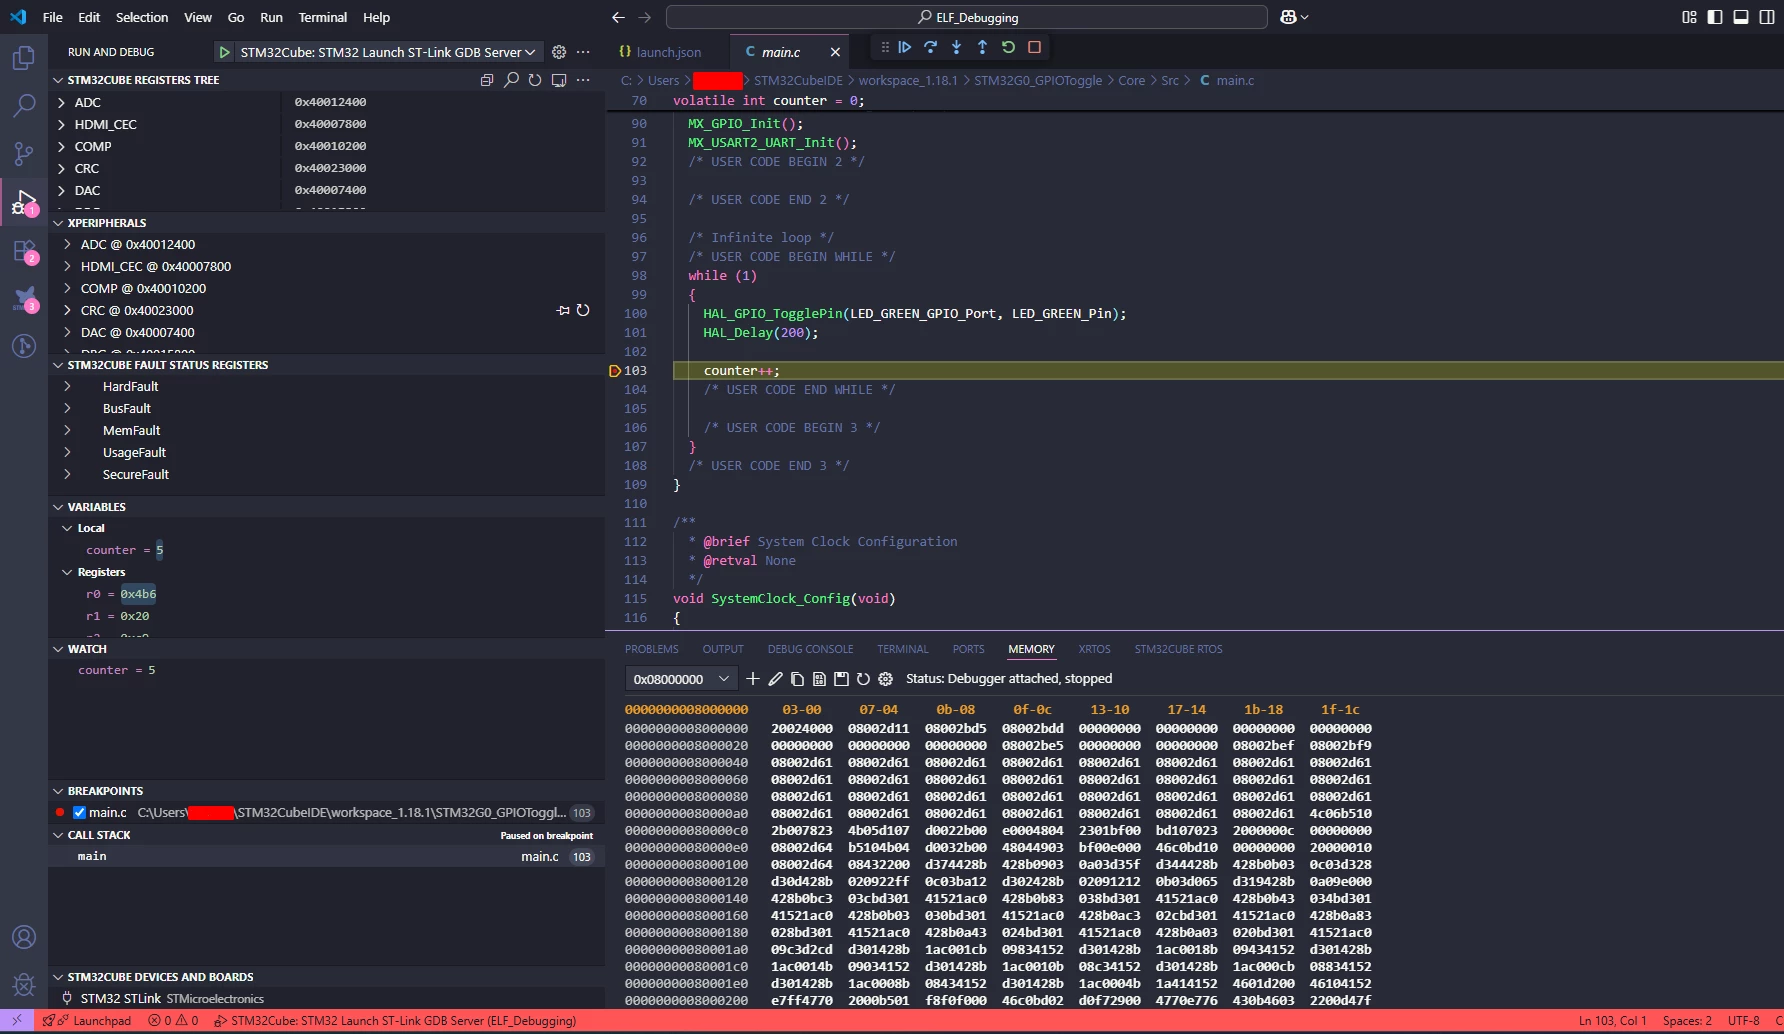Toggle the bottom panel layout
This screenshot has height=1034, width=1784.
[x=1741, y=17]
